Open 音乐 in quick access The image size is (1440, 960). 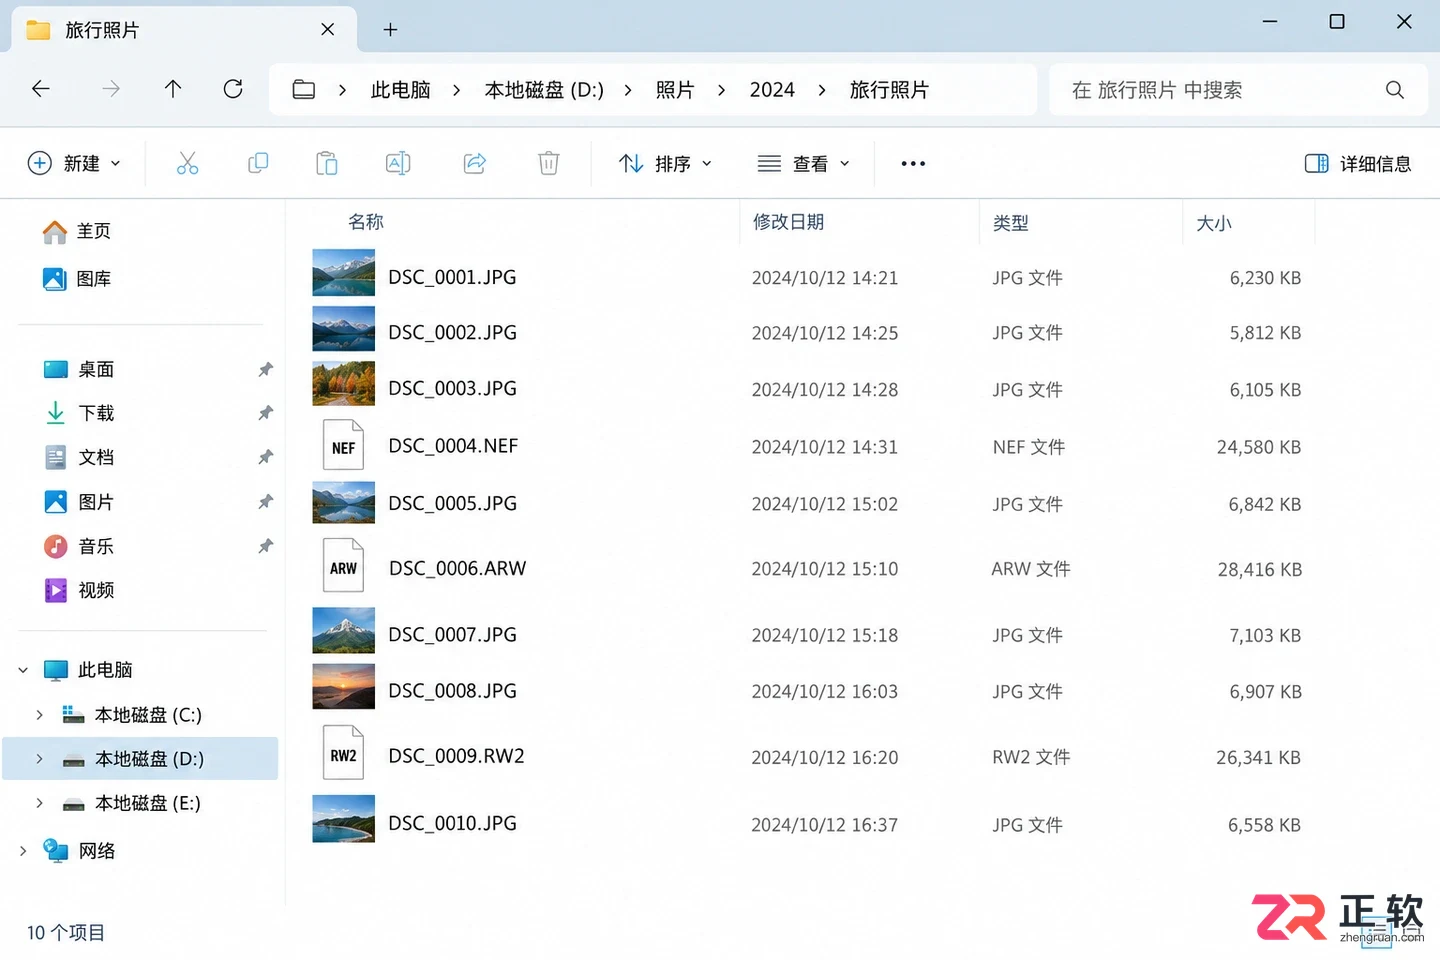80,546
